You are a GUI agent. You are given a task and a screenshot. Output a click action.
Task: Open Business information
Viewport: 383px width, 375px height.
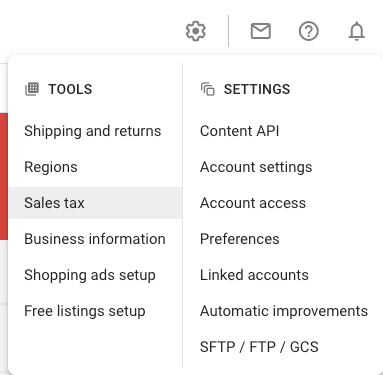[x=95, y=239]
